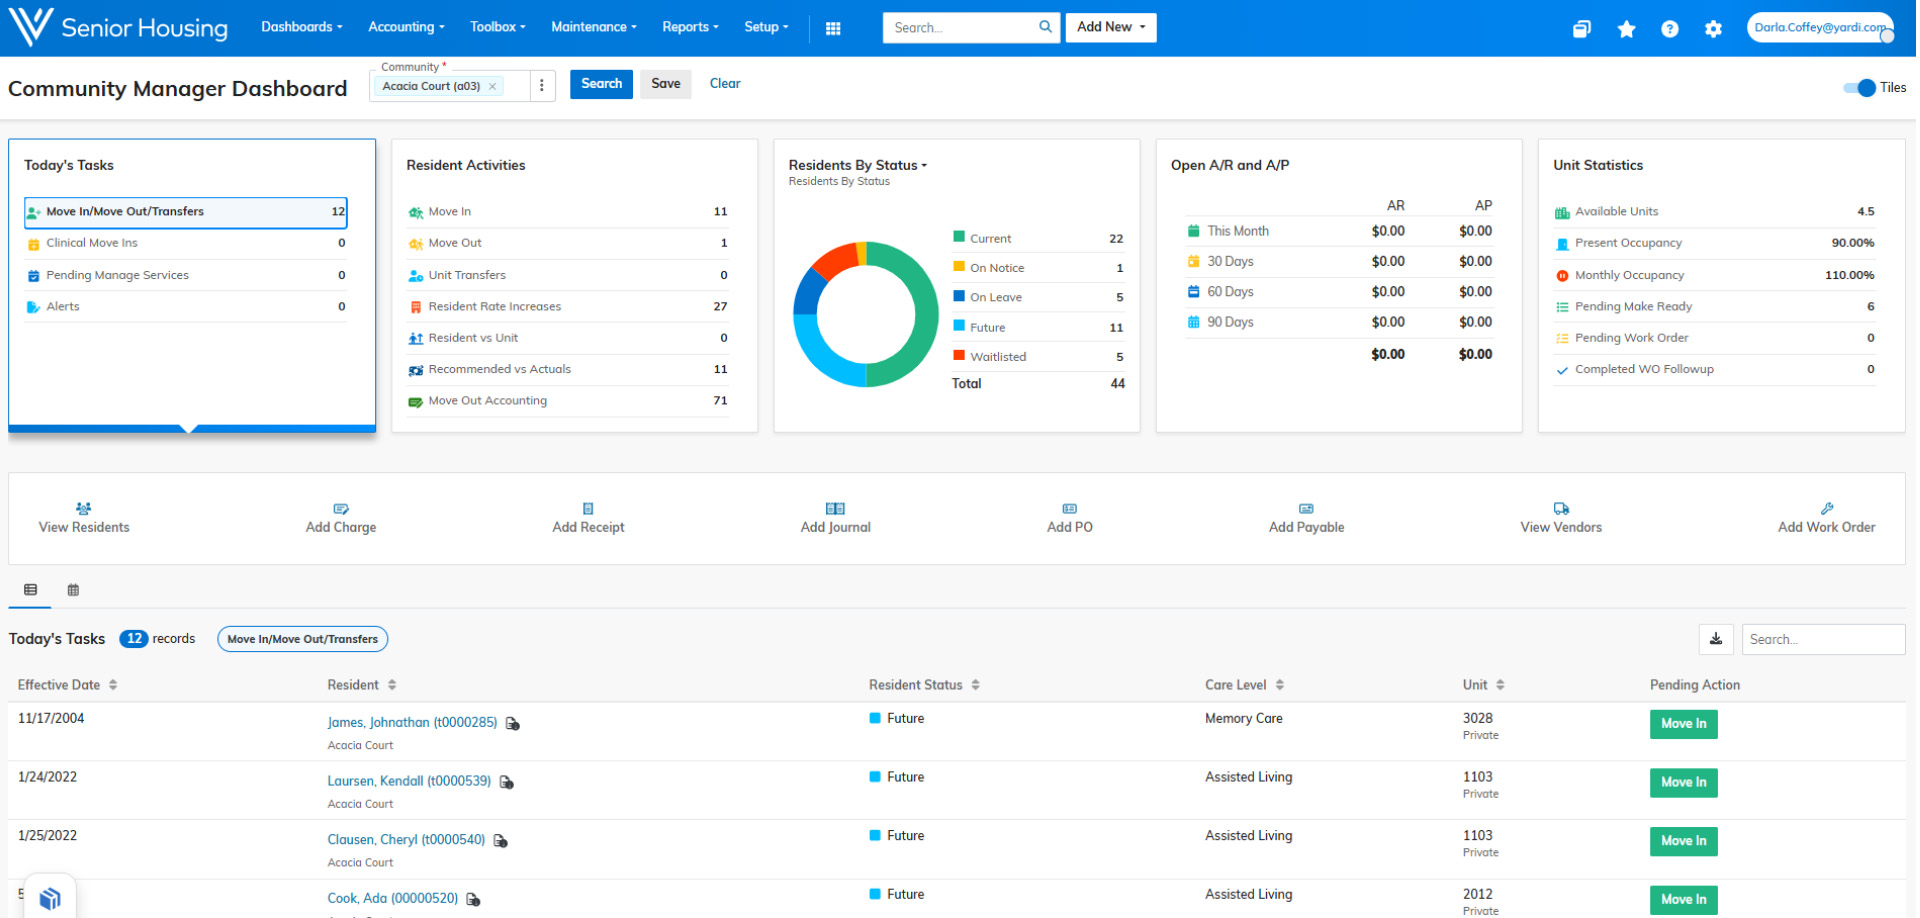
Task: Open the Add New dropdown
Action: pyautogui.click(x=1110, y=27)
